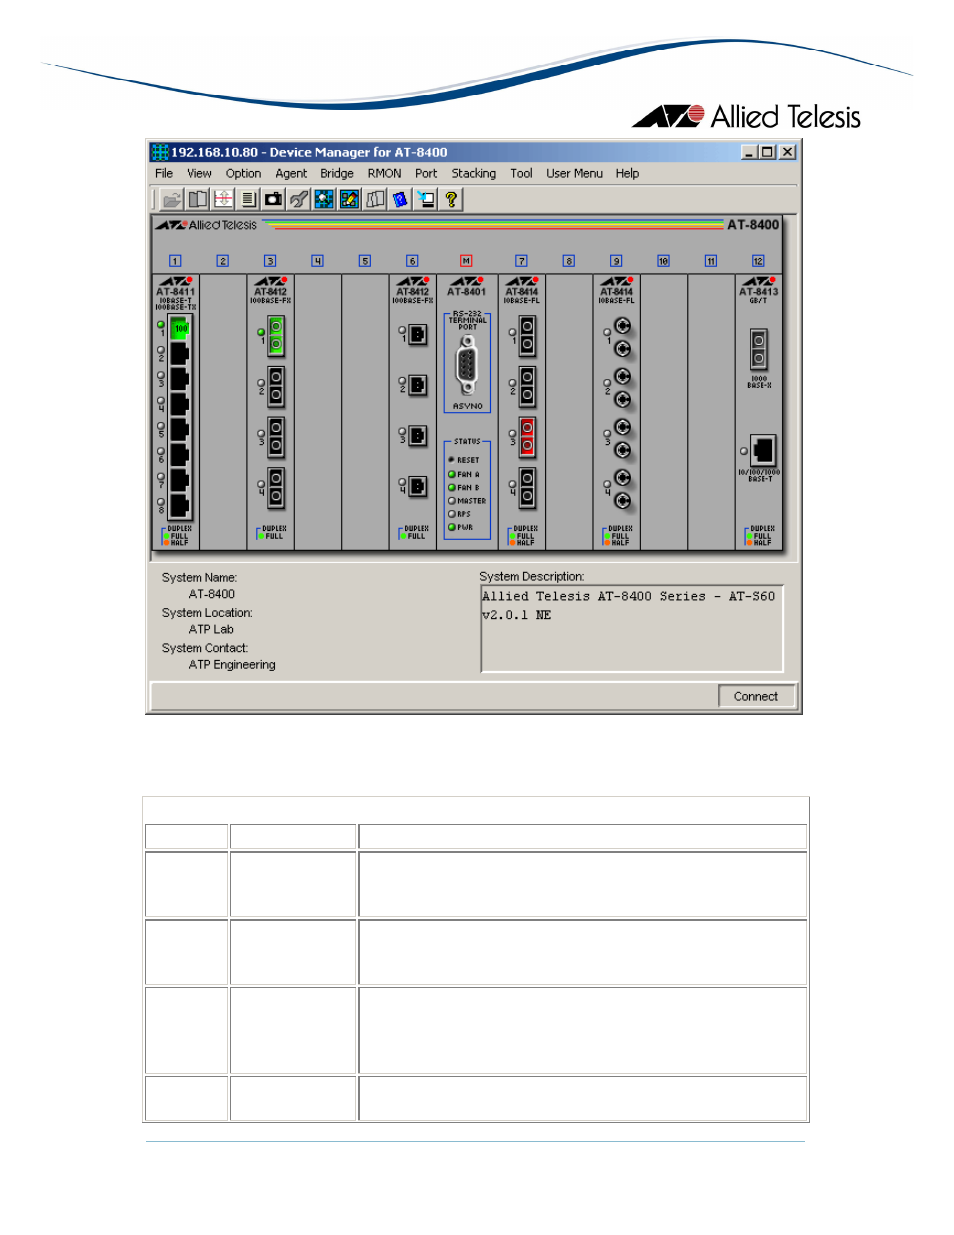Screen dimensions: 954x1235
Task: Open the User Menu menu
Action: click(574, 173)
